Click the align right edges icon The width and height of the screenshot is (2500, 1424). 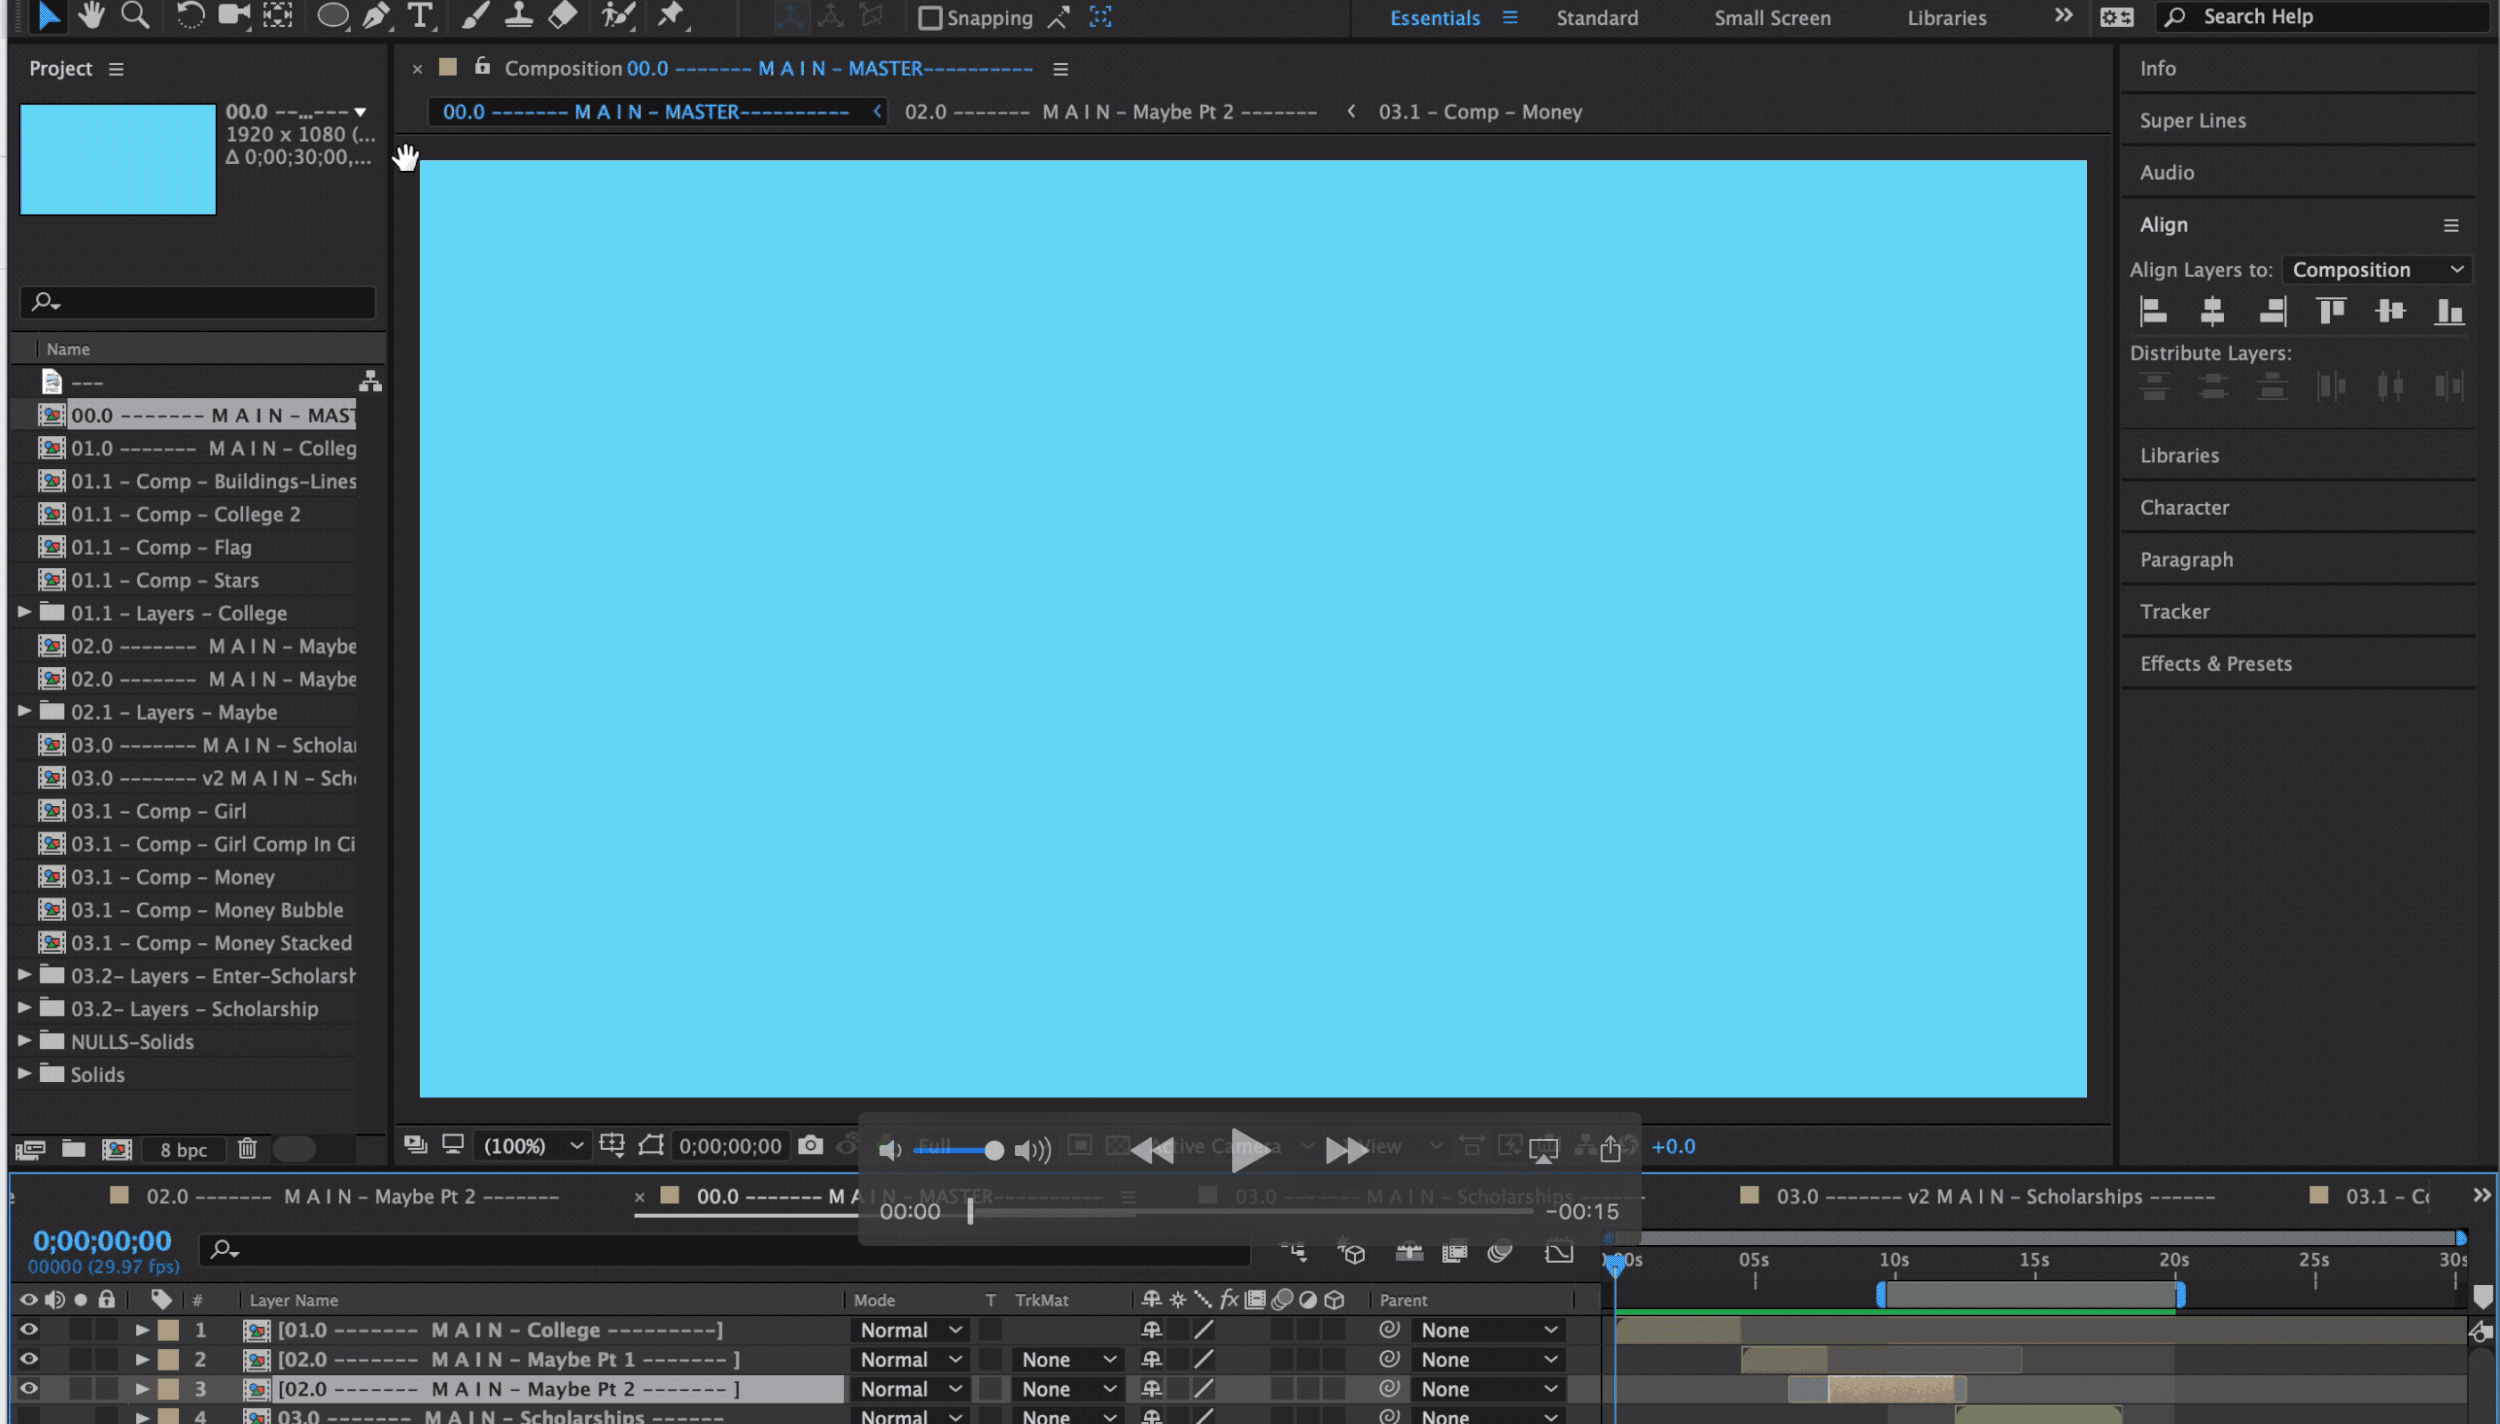2272,312
